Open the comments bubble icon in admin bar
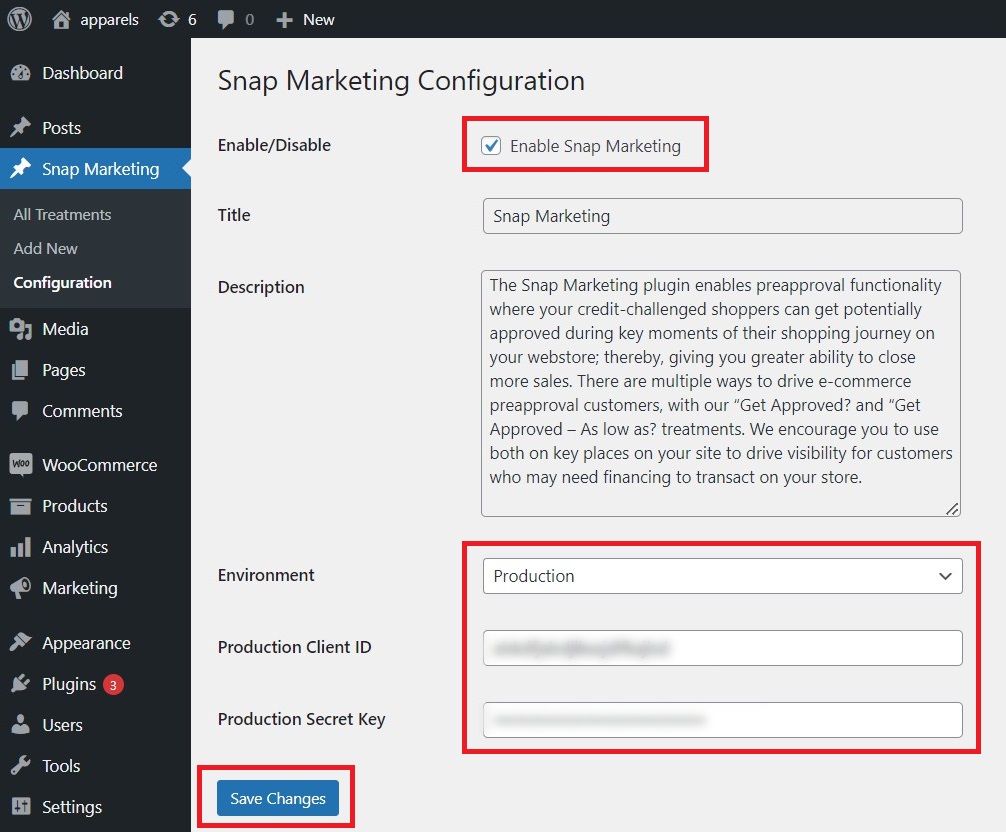The width and height of the screenshot is (1006, 832). tap(225, 19)
